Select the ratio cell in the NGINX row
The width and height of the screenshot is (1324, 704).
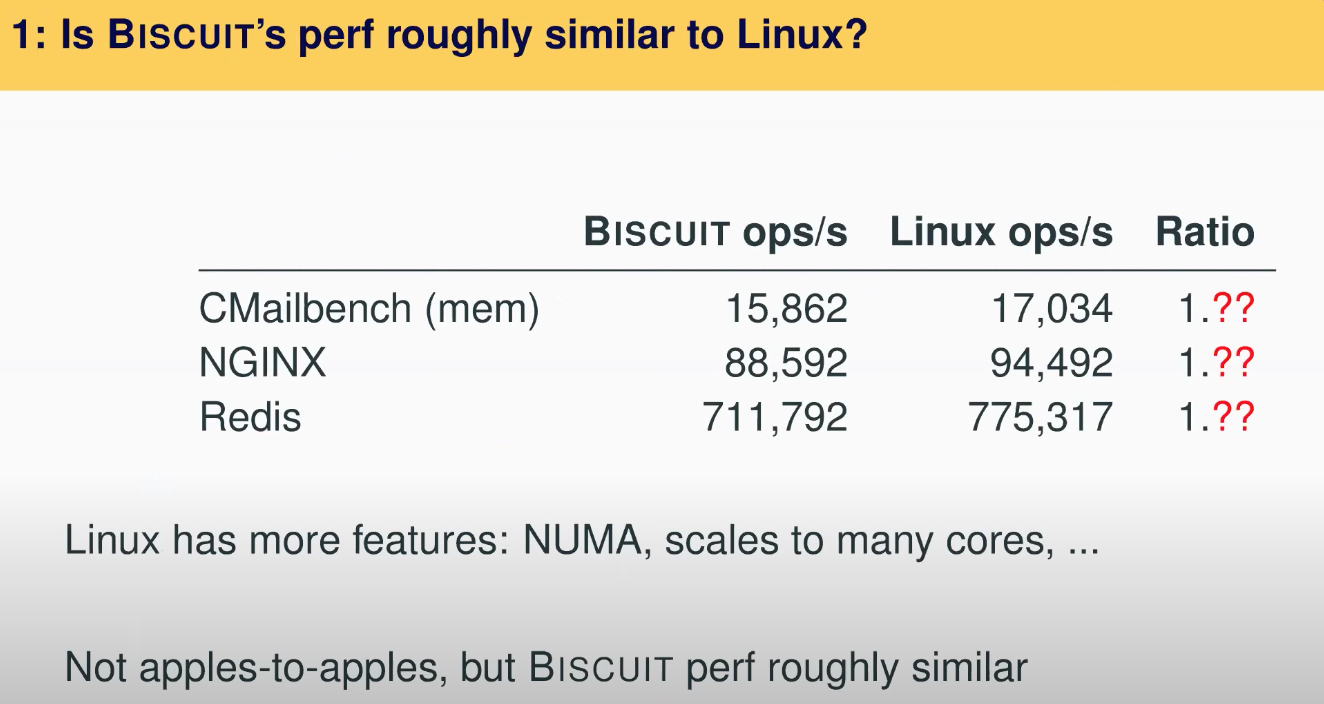click(x=1215, y=363)
